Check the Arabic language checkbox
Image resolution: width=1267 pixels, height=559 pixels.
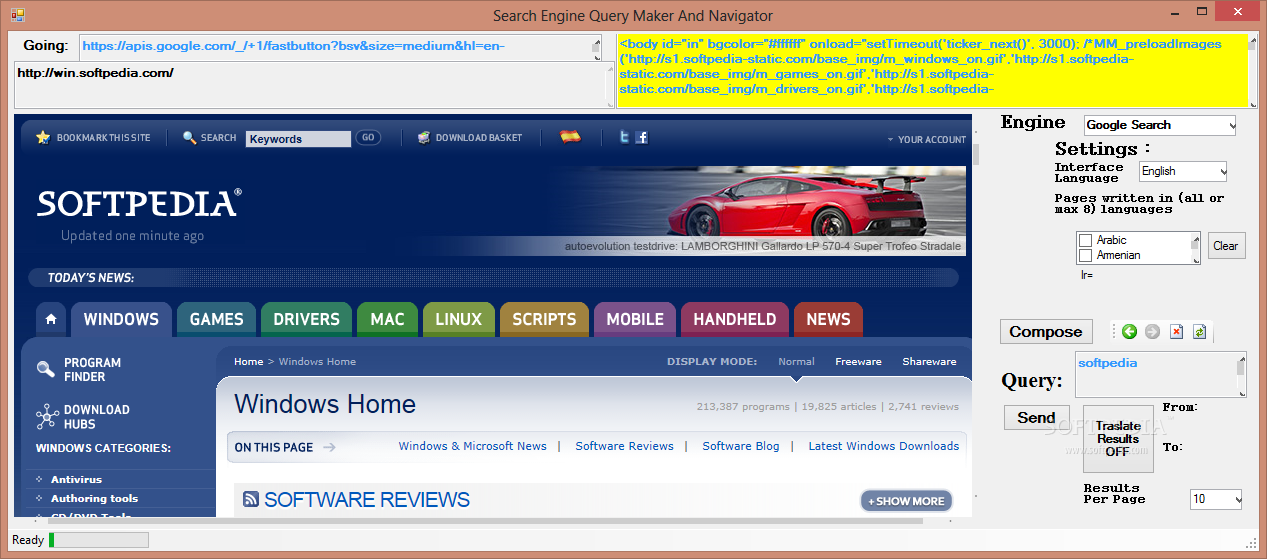[1085, 240]
